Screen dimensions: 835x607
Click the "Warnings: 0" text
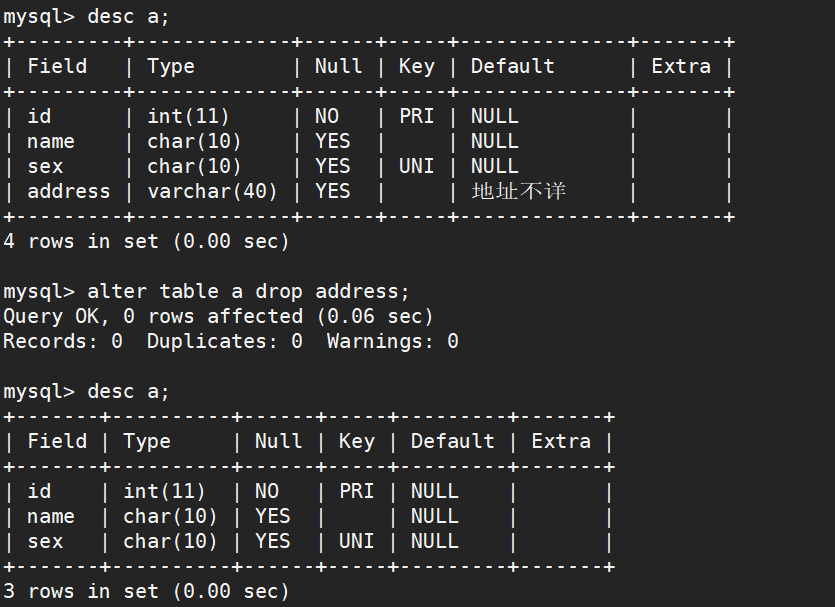pyautogui.click(x=392, y=341)
